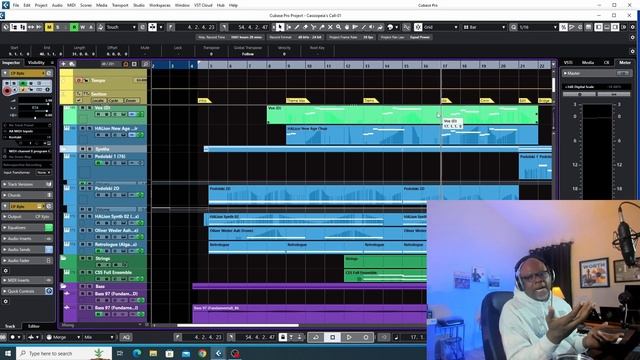Click the taskbar search box
The height and width of the screenshot is (360, 640).
coord(64,353)
